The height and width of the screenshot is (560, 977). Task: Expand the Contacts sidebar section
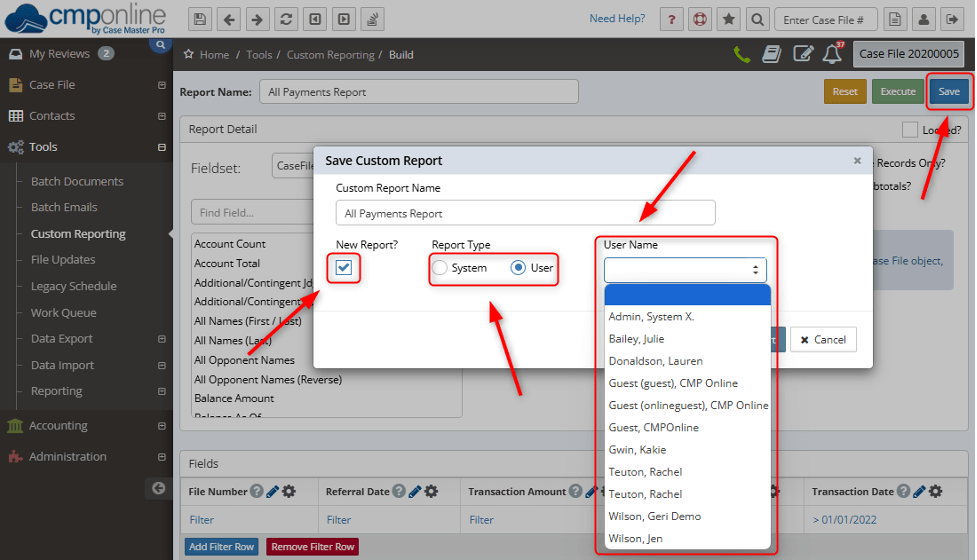(161, 116)
